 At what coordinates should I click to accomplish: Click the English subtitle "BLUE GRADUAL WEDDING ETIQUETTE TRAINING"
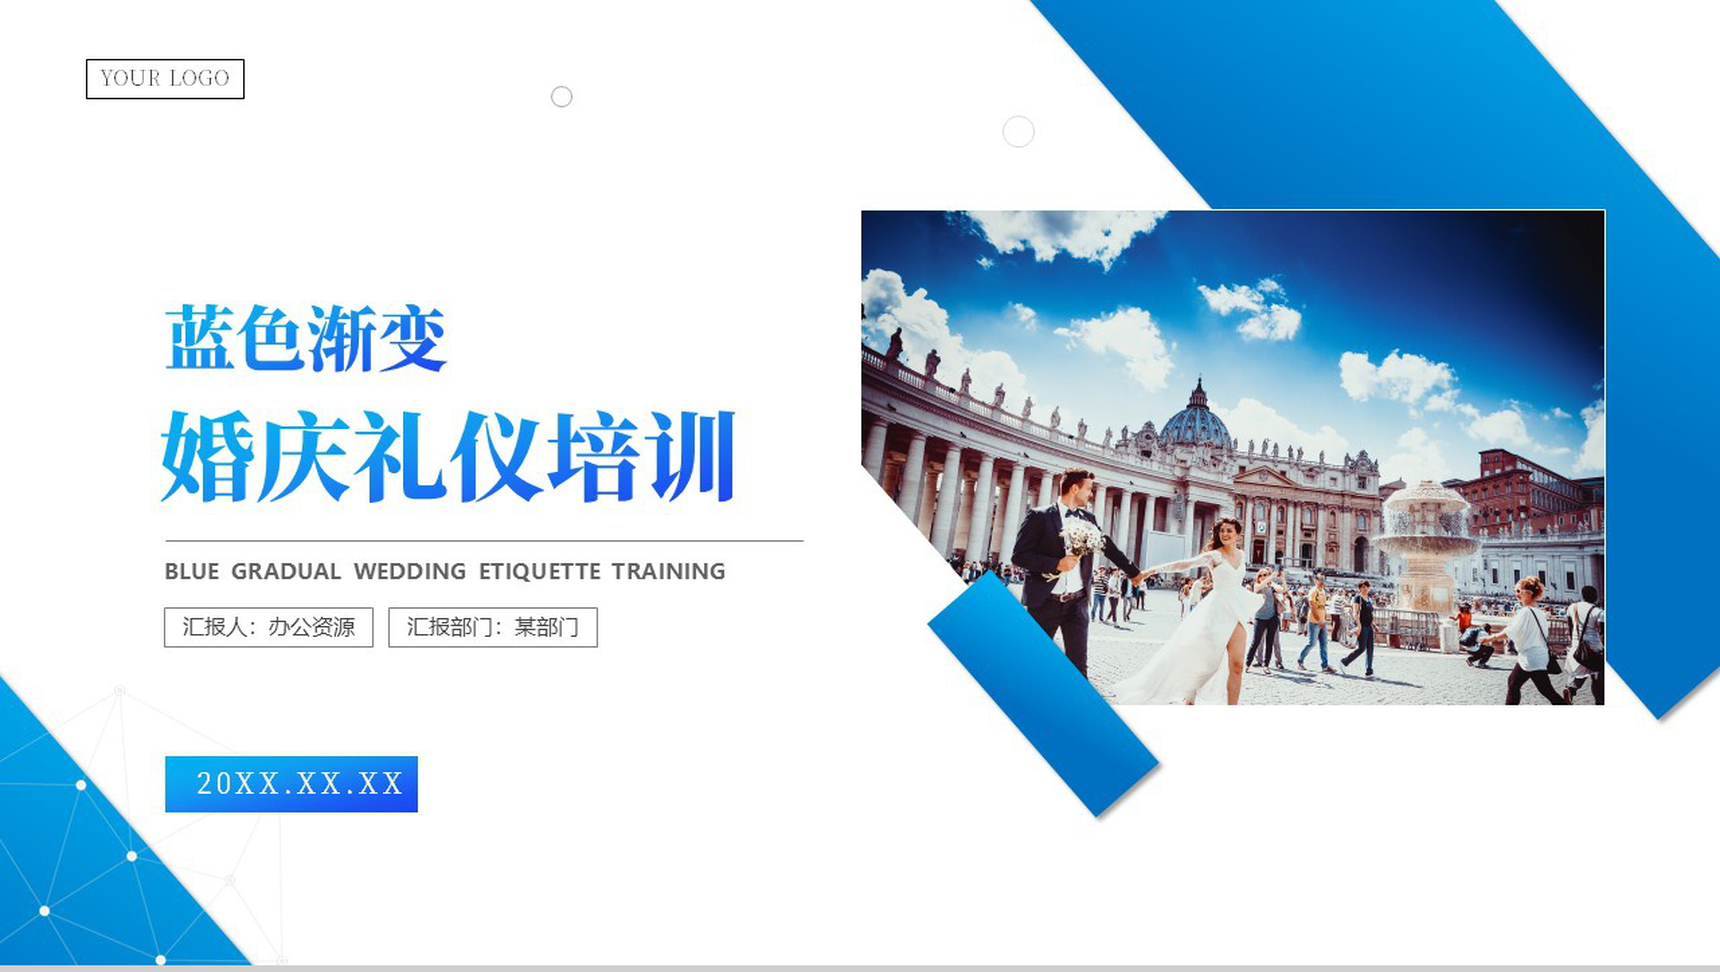445,572
